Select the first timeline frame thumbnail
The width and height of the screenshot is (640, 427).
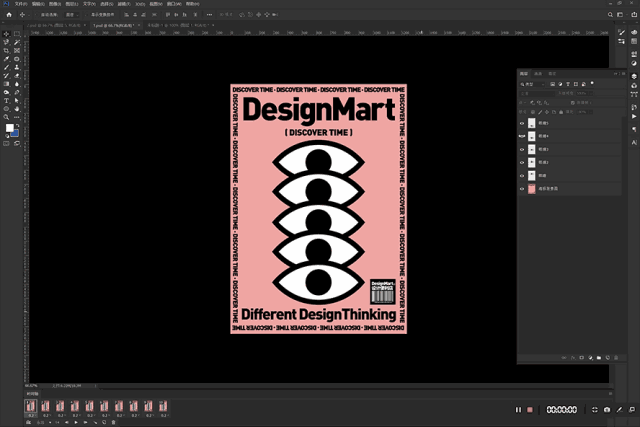[30, 406]
